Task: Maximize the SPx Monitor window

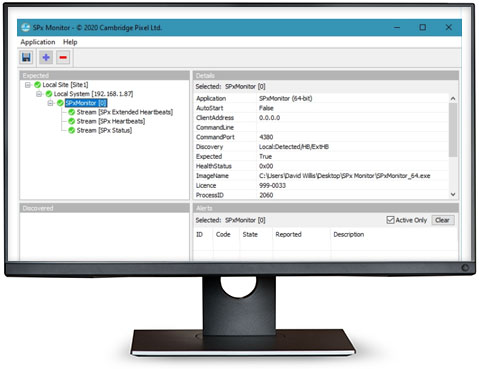Action: (x=423, y=28)
